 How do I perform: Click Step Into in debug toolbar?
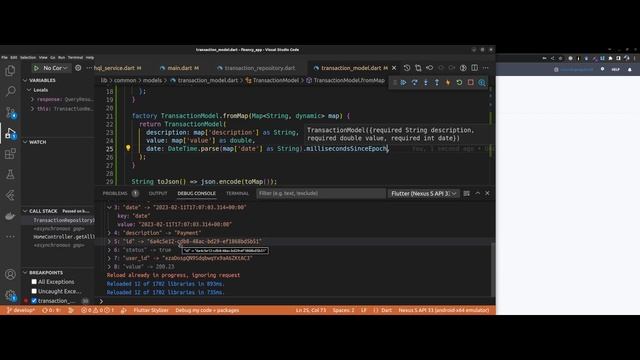pos(426,82)
